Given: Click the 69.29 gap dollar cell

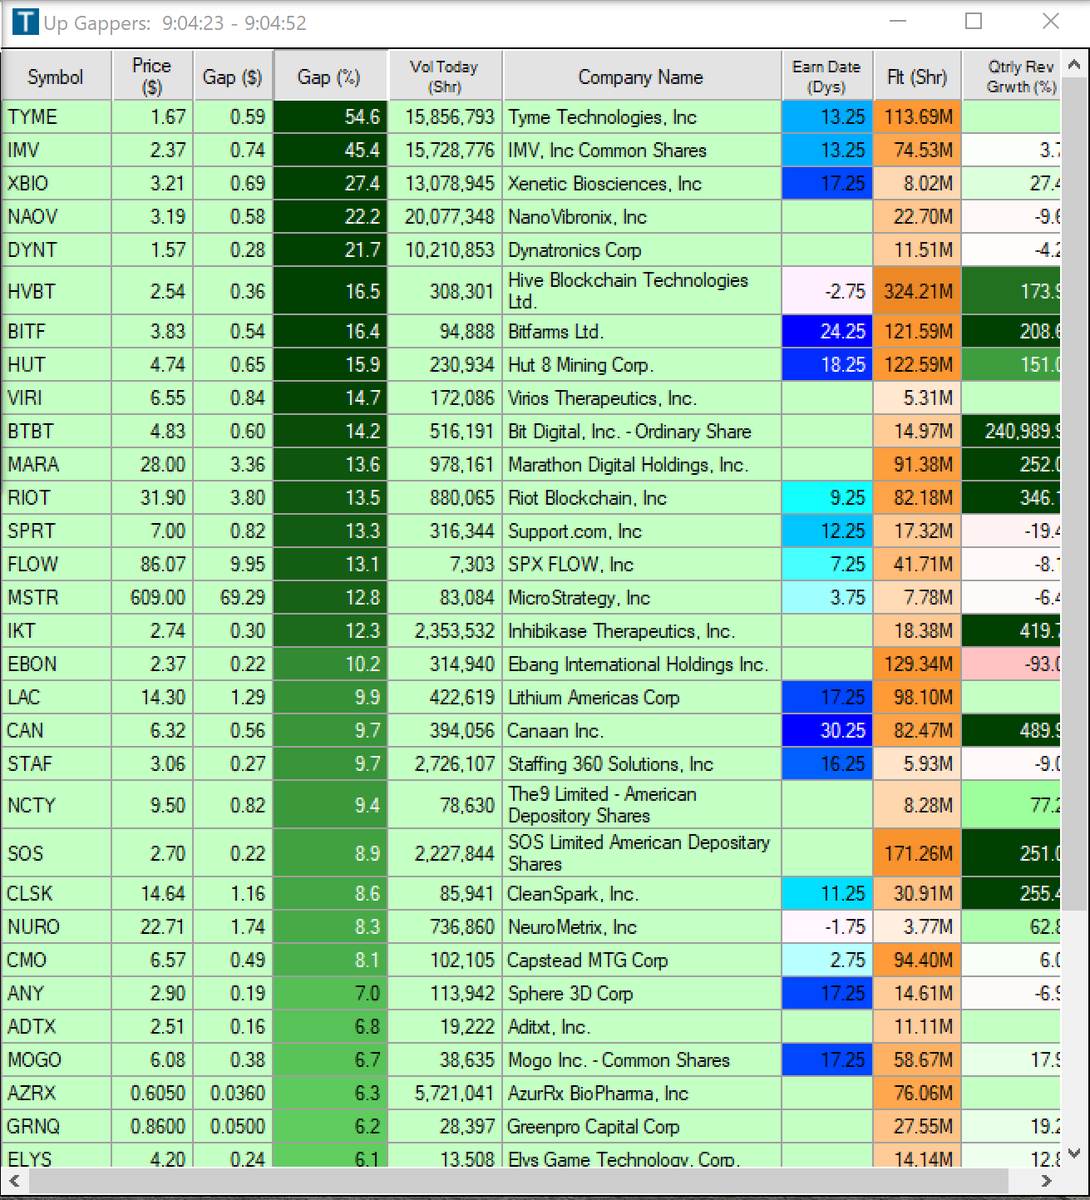Looking at the screenshot, I should point(233,597).
